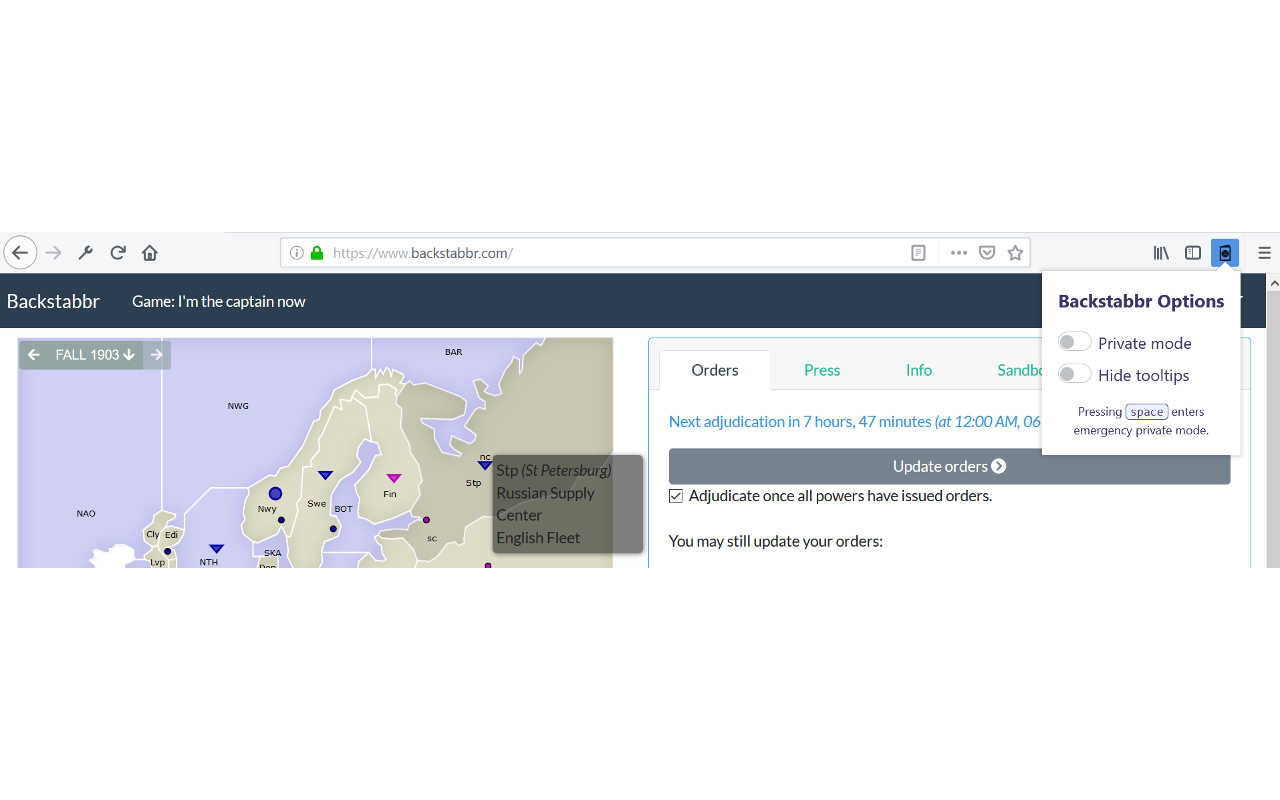Uncheck Adjudicate once all powers issued orders

coord(676,496)
